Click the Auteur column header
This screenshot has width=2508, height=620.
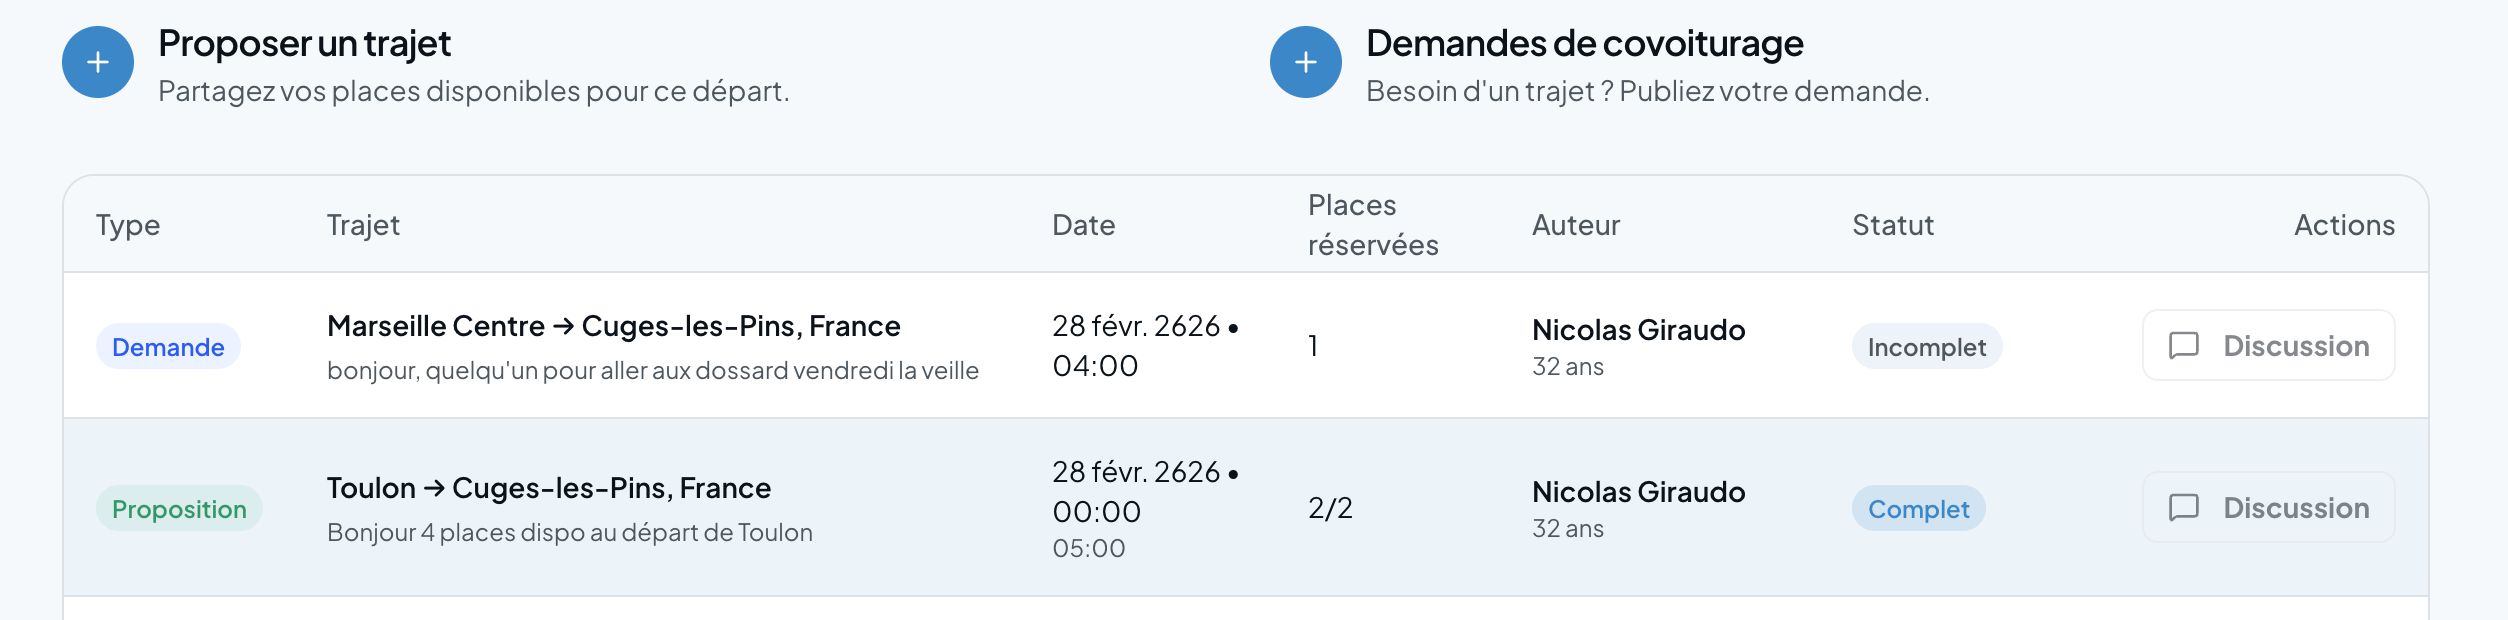point(1576,225)
